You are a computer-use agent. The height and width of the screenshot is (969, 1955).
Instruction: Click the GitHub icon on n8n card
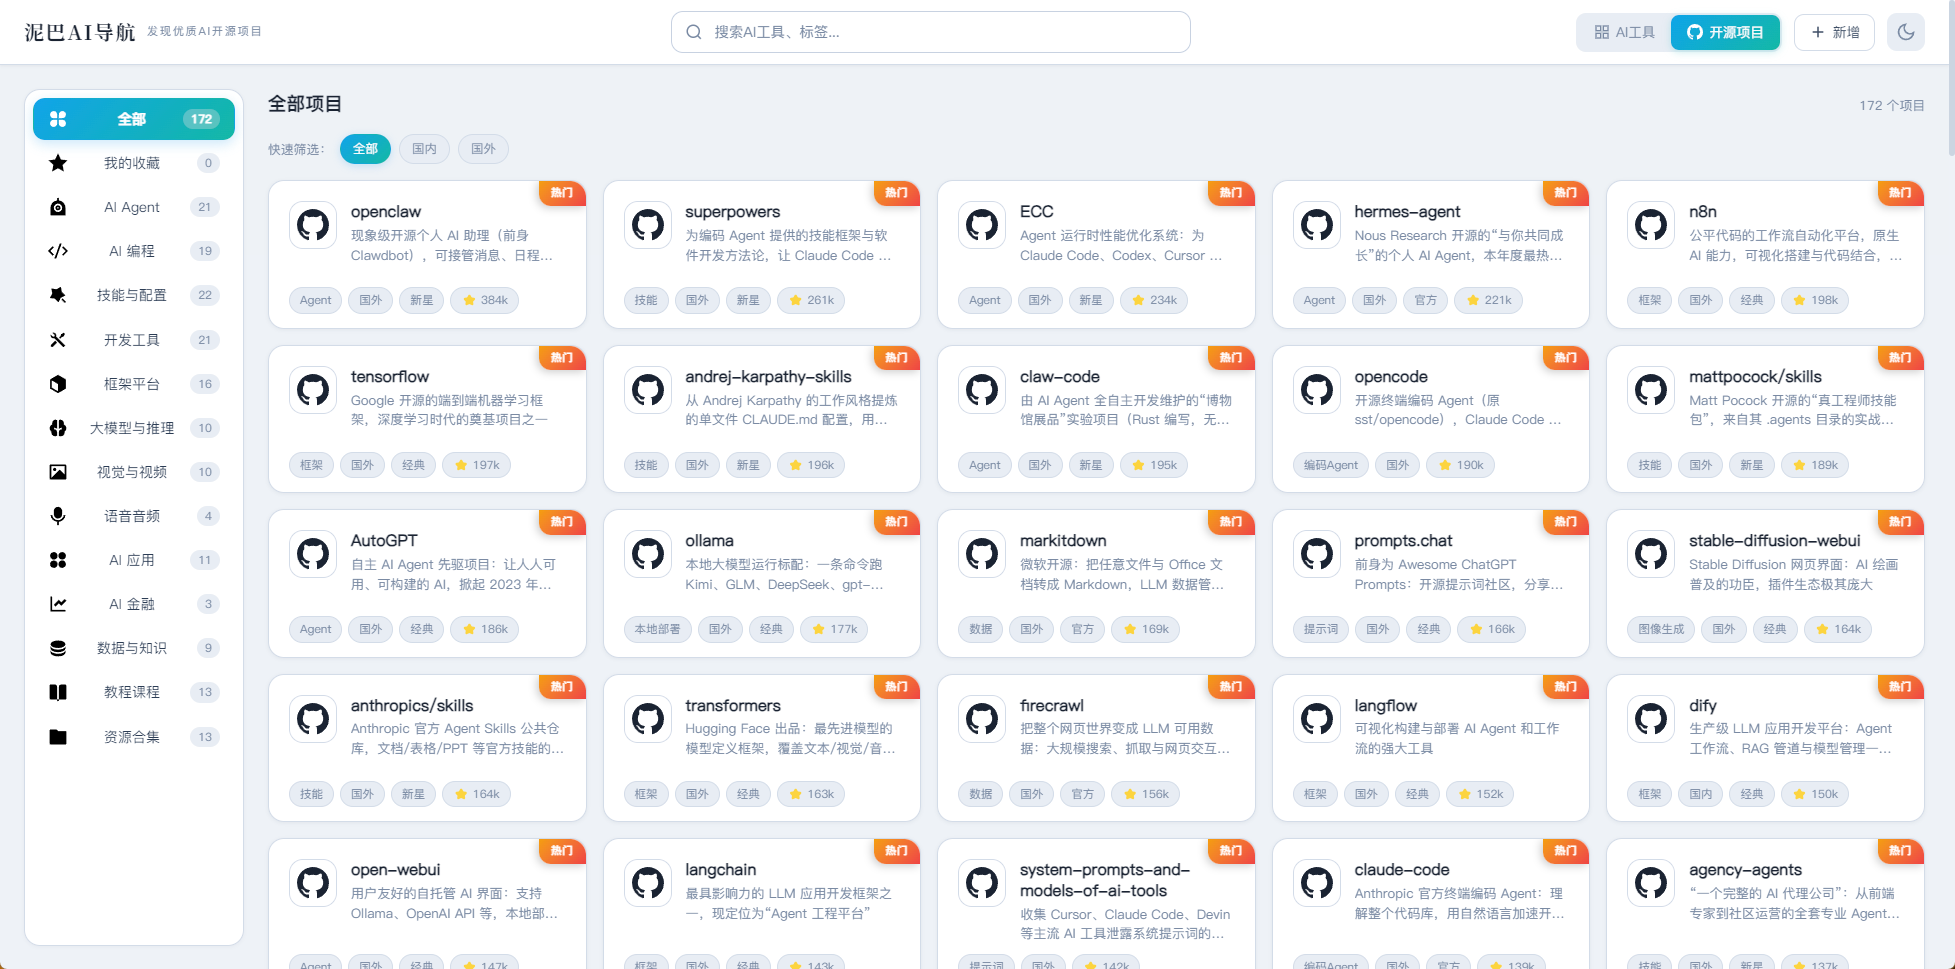pyautogui.click(x=1651, y=225)
